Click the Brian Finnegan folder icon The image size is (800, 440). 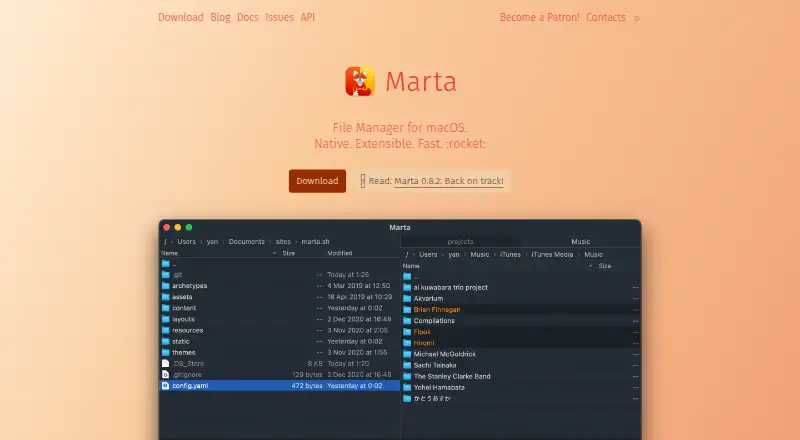tap(407, 310)
